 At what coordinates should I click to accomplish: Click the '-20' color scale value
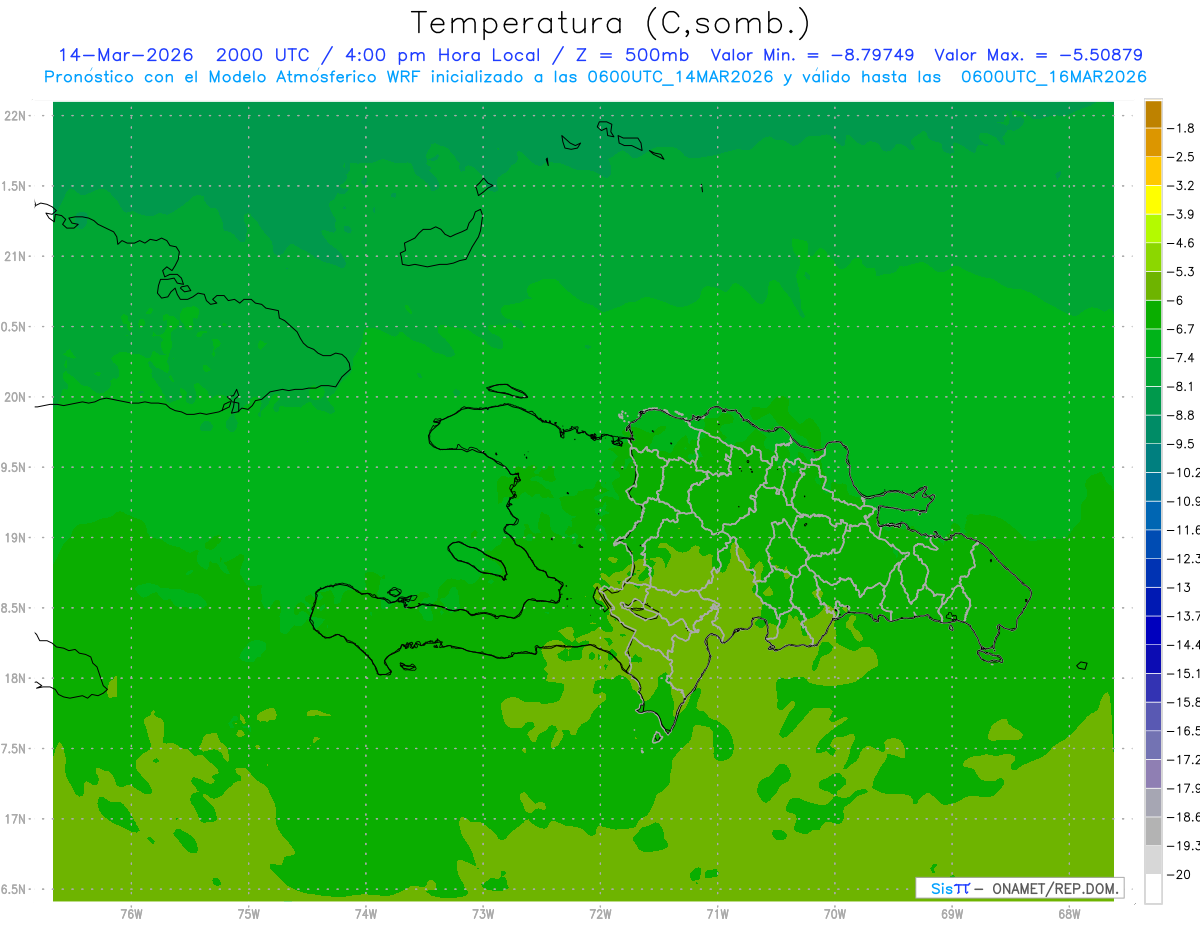coord(1177,874)
